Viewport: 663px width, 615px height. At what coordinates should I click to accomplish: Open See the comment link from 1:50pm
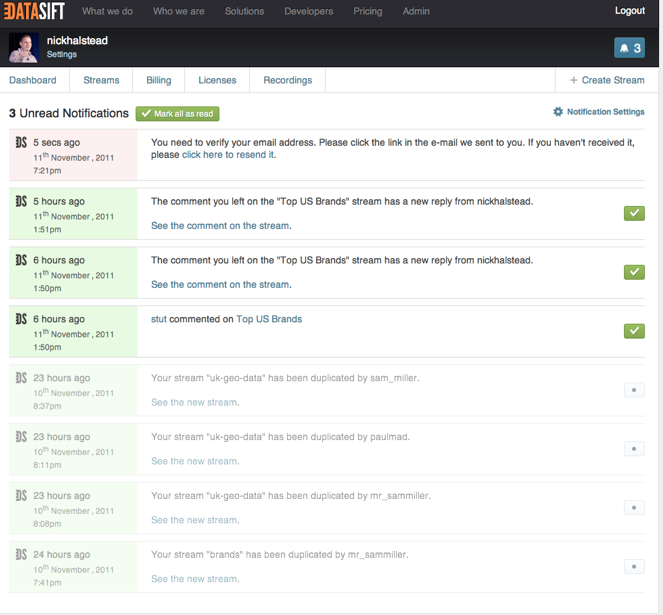click(220, 285)
